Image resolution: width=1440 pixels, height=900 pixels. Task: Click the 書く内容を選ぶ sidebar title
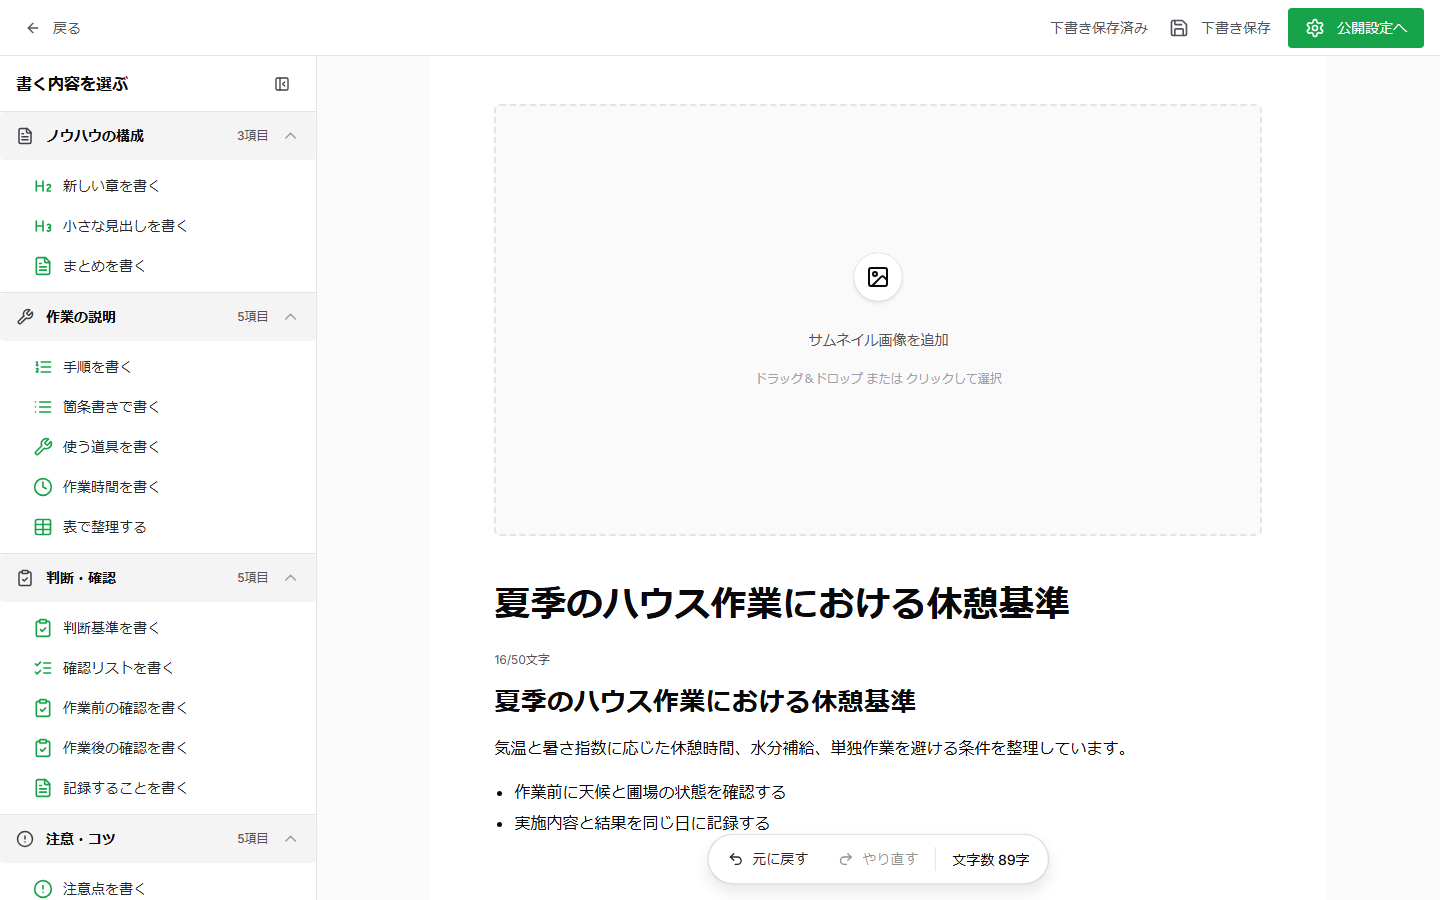pyautogui.click(x=72, y=84)
